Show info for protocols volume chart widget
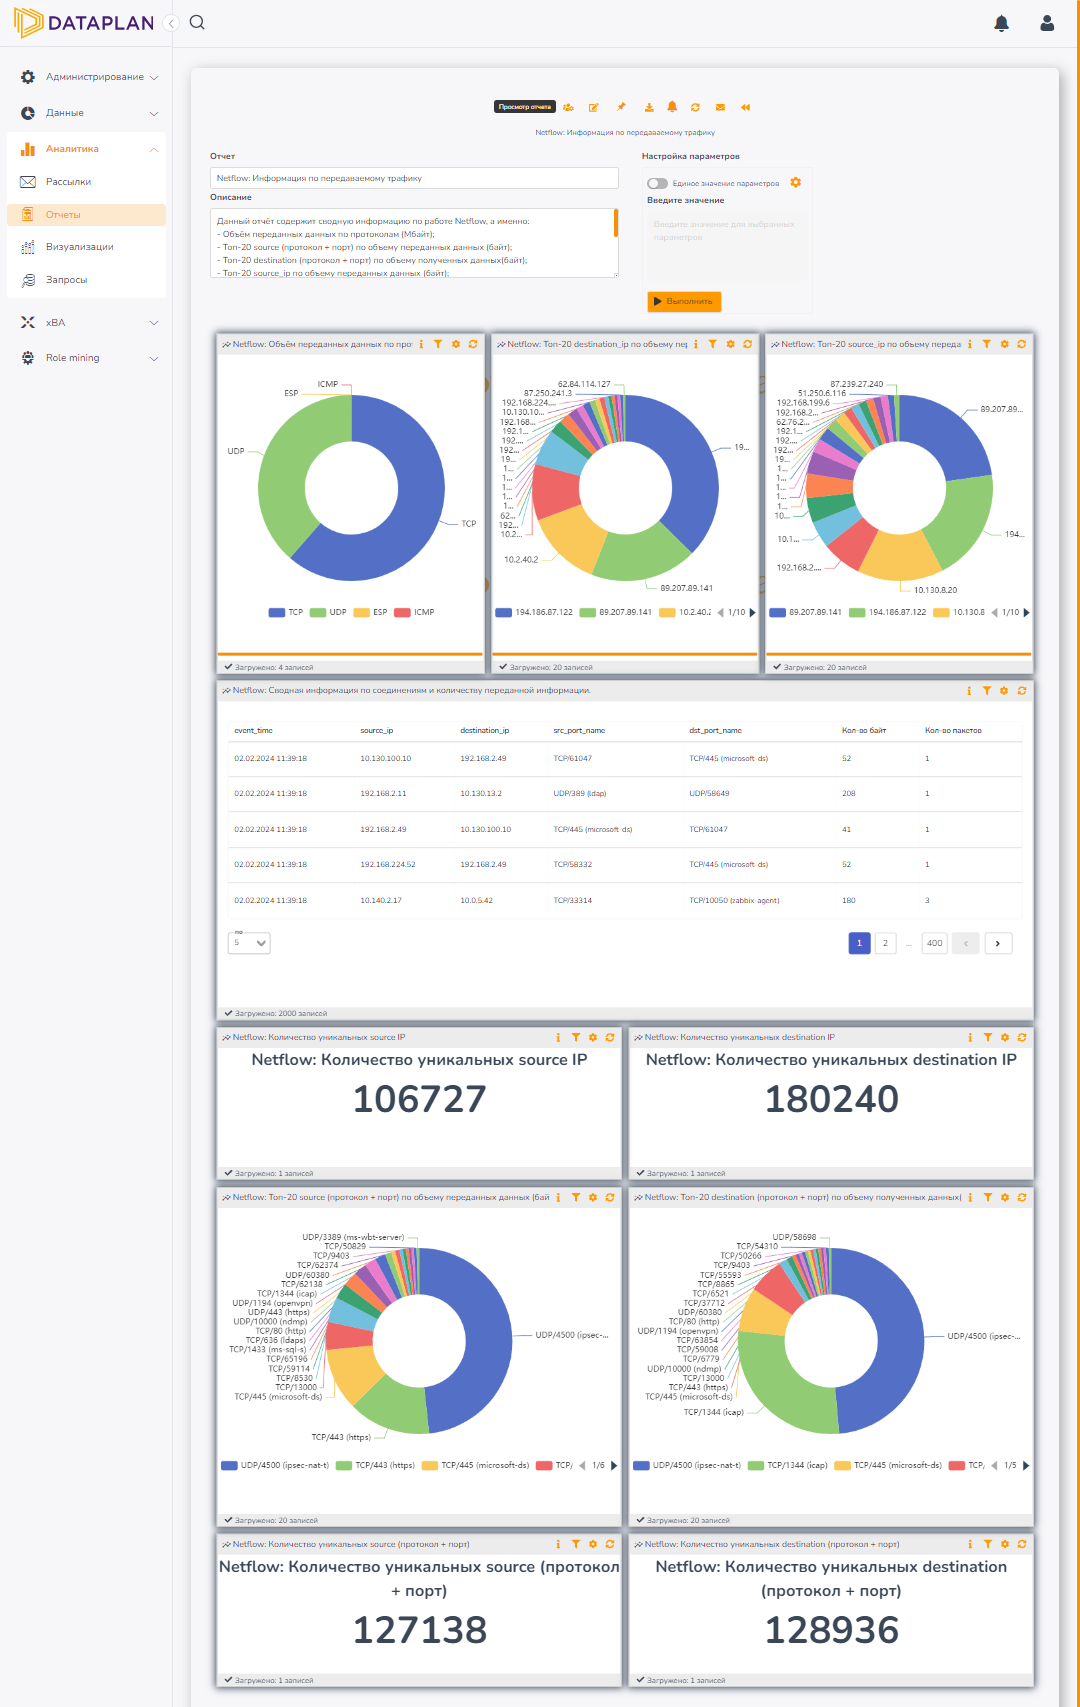Screen dimensions: 1080x1707 point(421,344)
